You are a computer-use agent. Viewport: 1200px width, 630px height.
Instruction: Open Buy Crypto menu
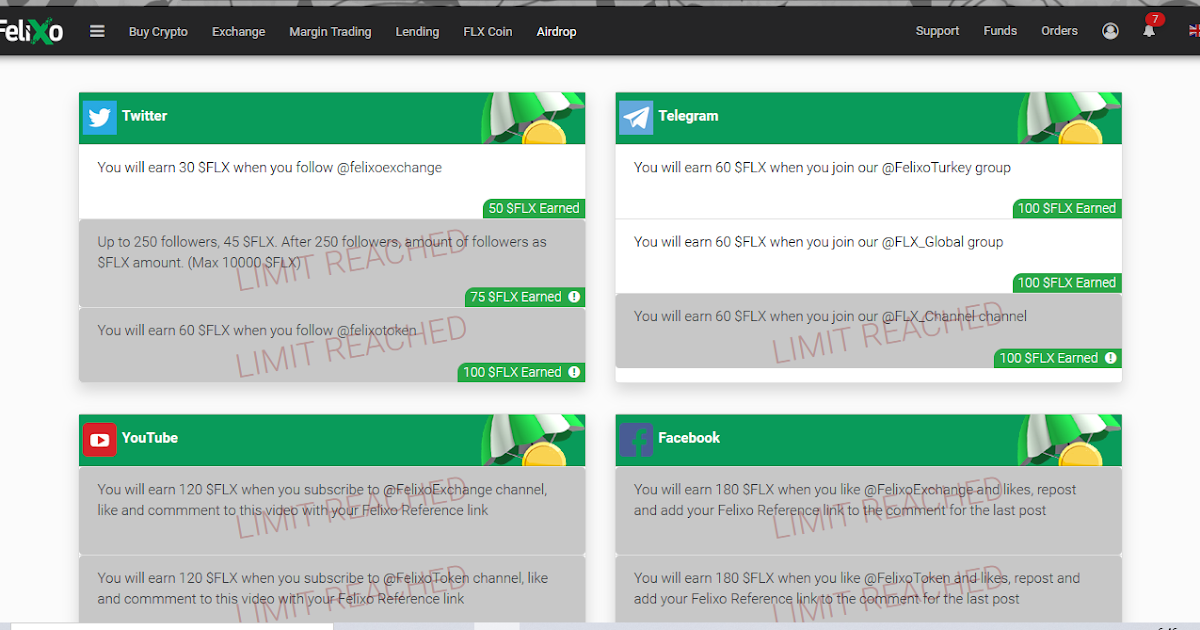click(158, 32)
